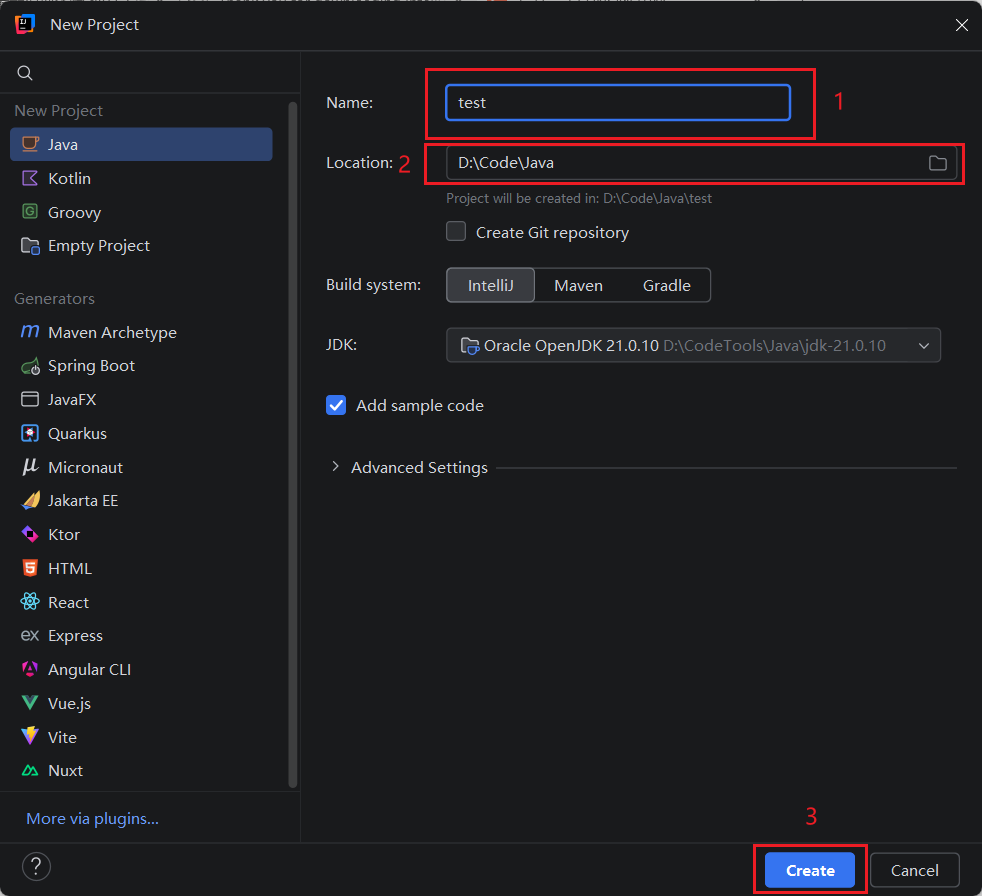Choose the Vue.js generator icon

click(x=30, y=703)
